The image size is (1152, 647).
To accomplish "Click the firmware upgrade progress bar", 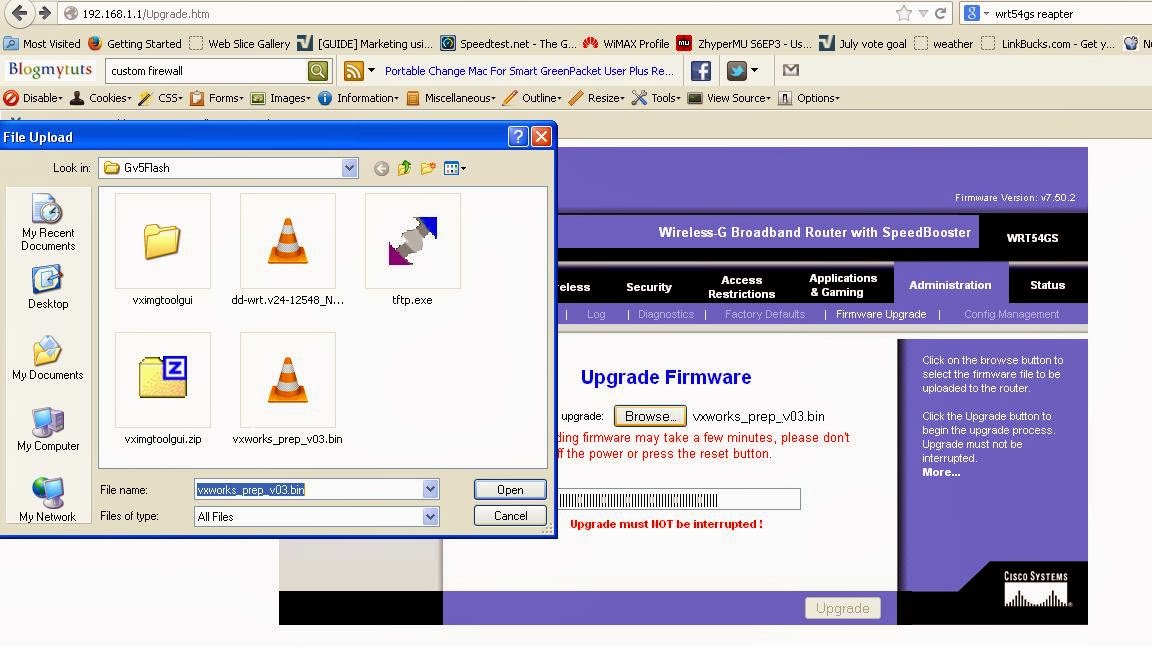I will (679, 500).
